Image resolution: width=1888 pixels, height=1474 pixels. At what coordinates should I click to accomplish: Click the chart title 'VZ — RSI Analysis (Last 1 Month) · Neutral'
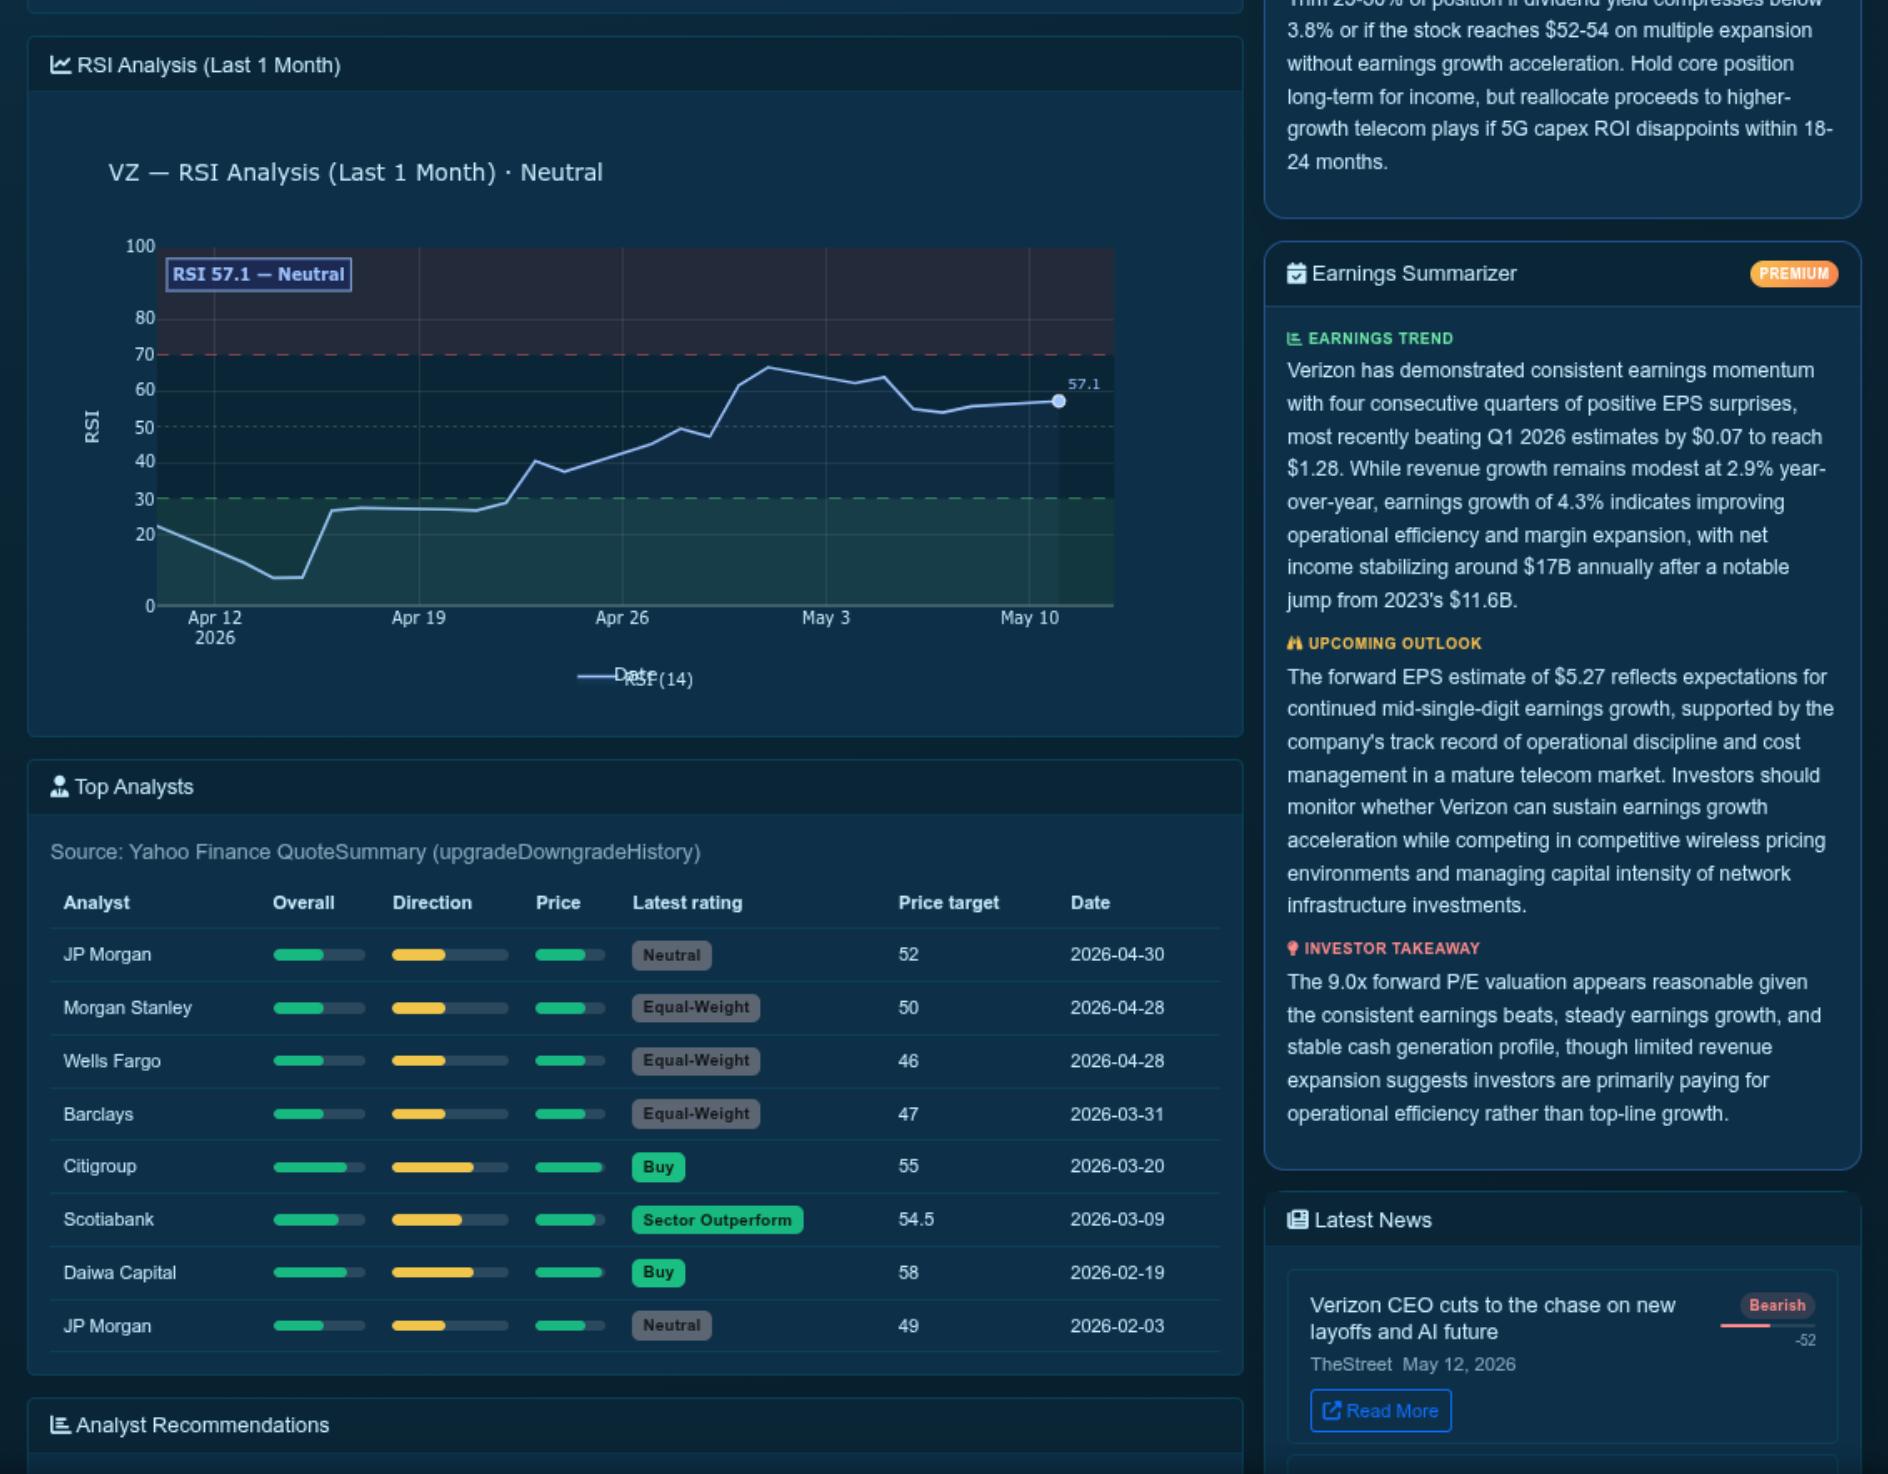coord(355,173)
